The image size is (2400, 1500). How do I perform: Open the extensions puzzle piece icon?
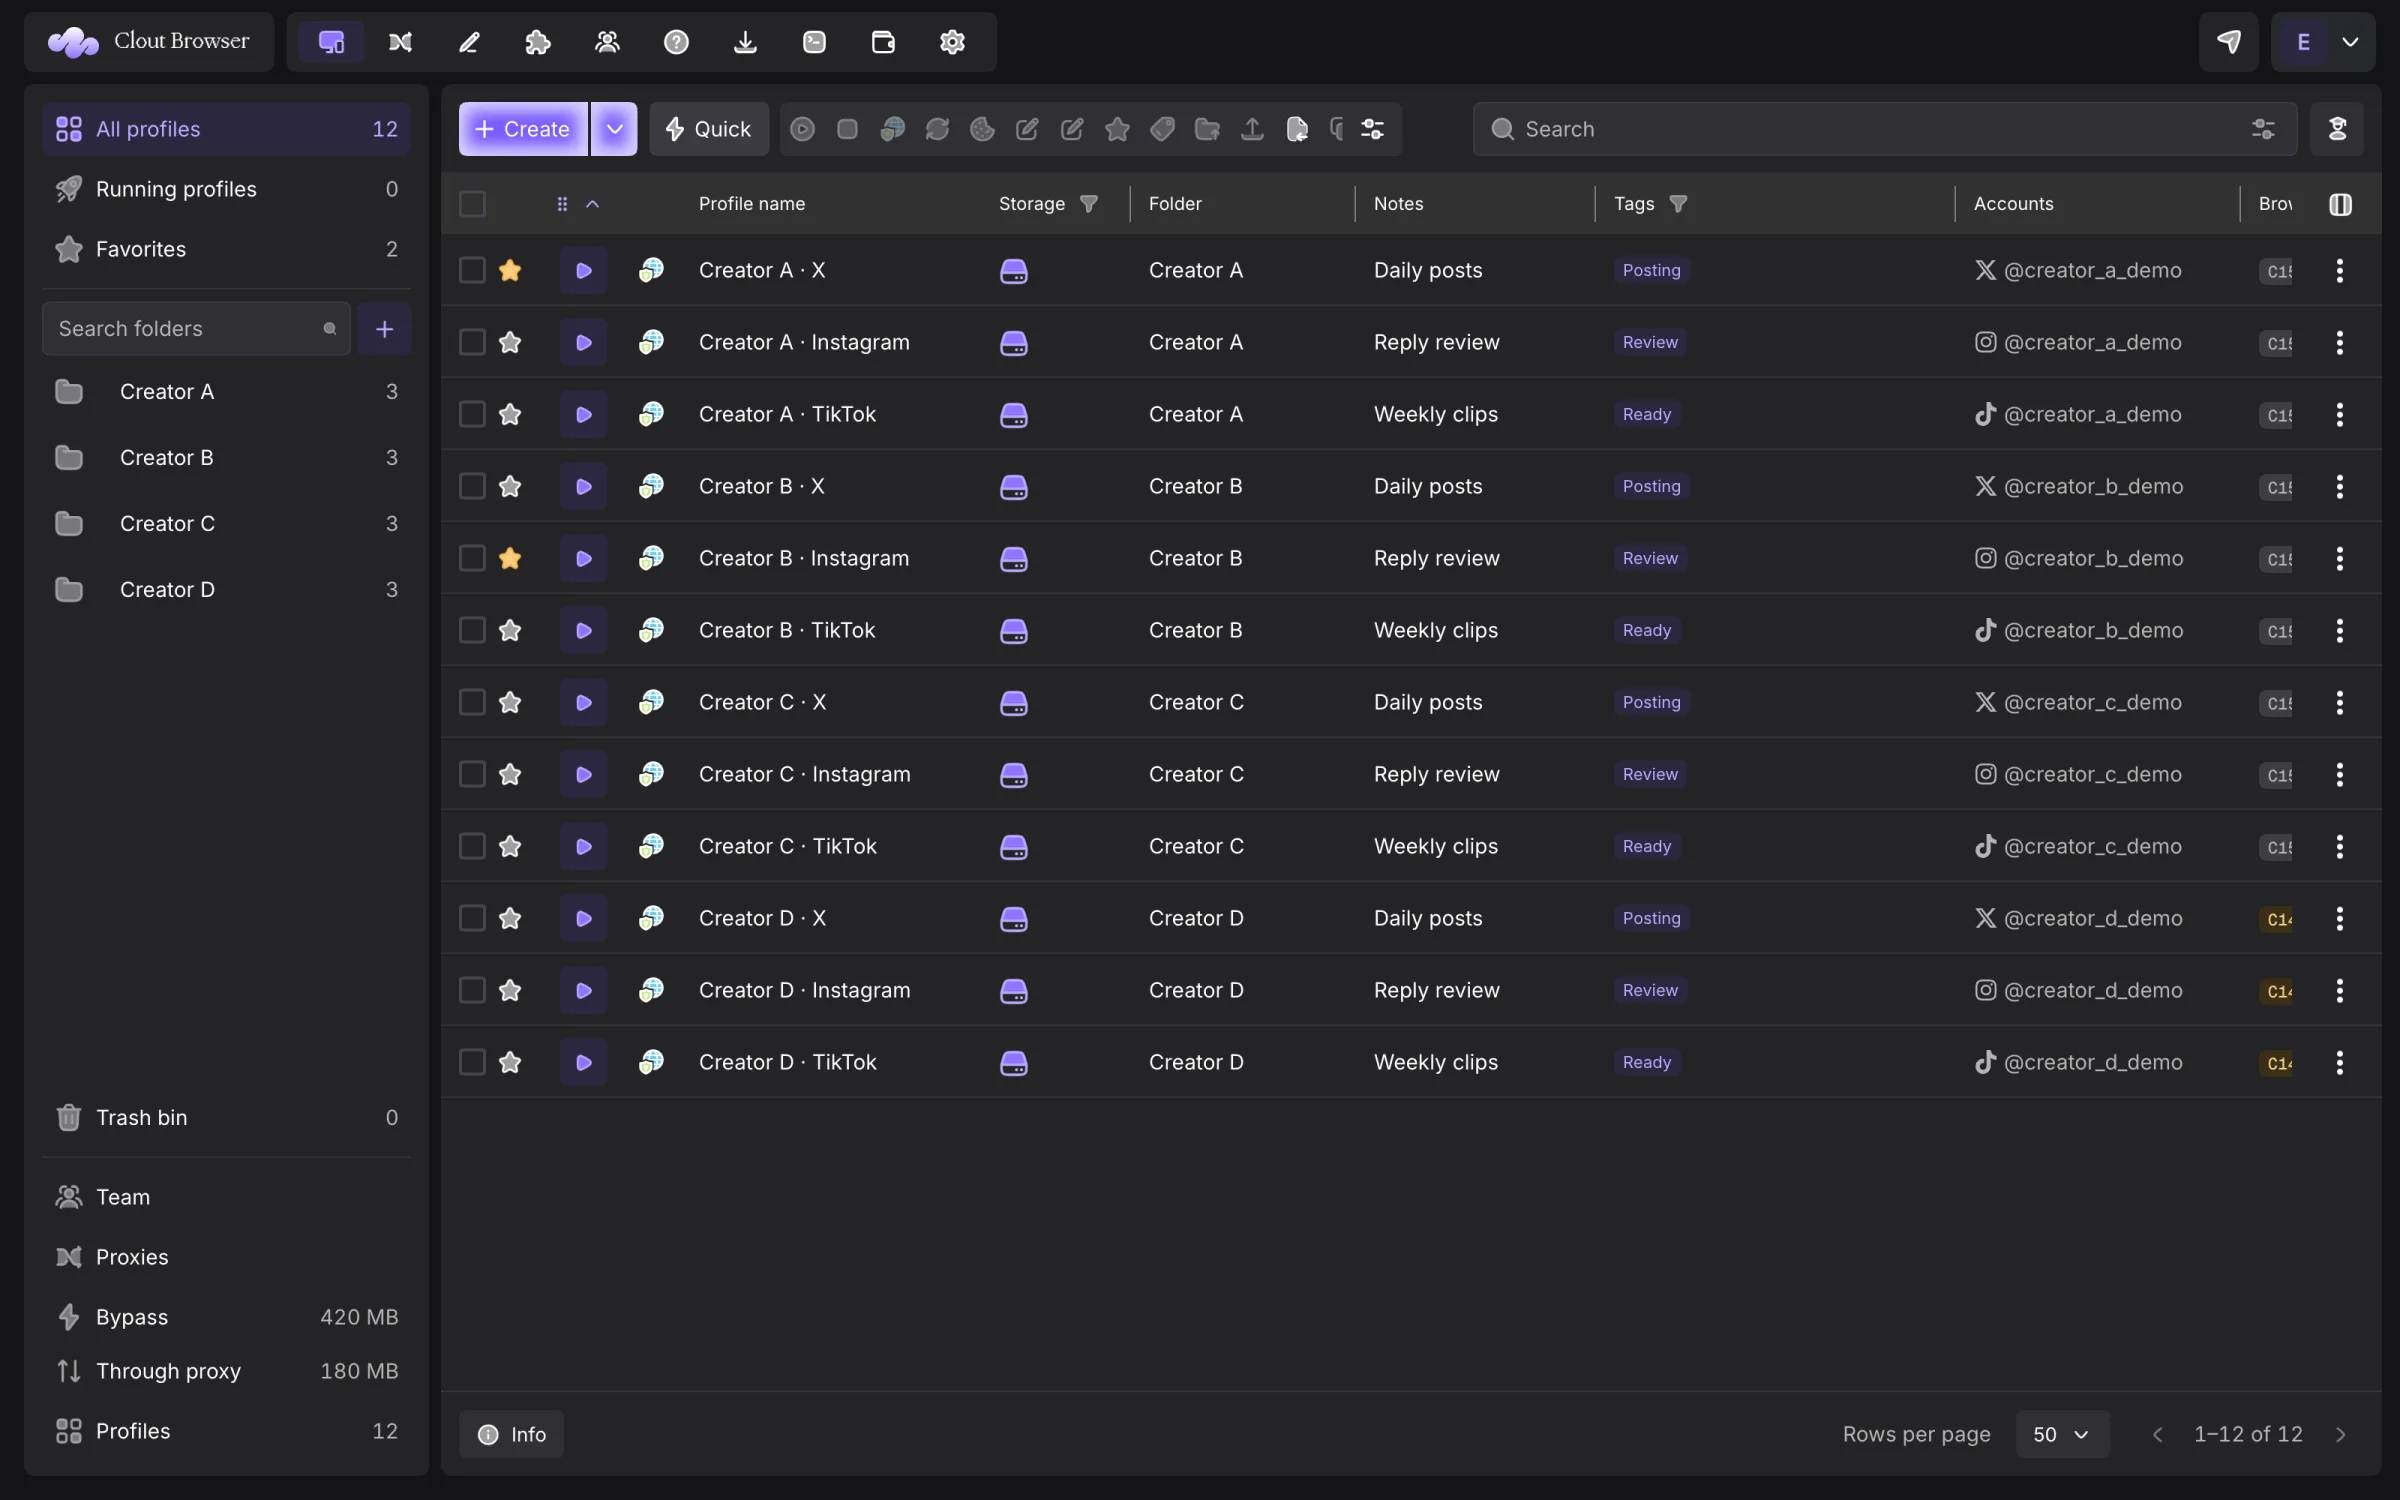538,42
